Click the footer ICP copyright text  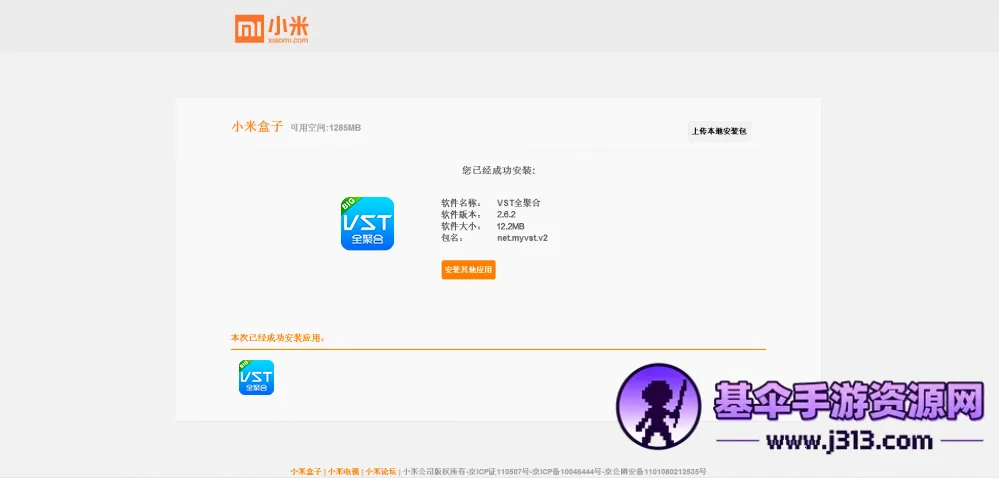[x=554, y=472]
